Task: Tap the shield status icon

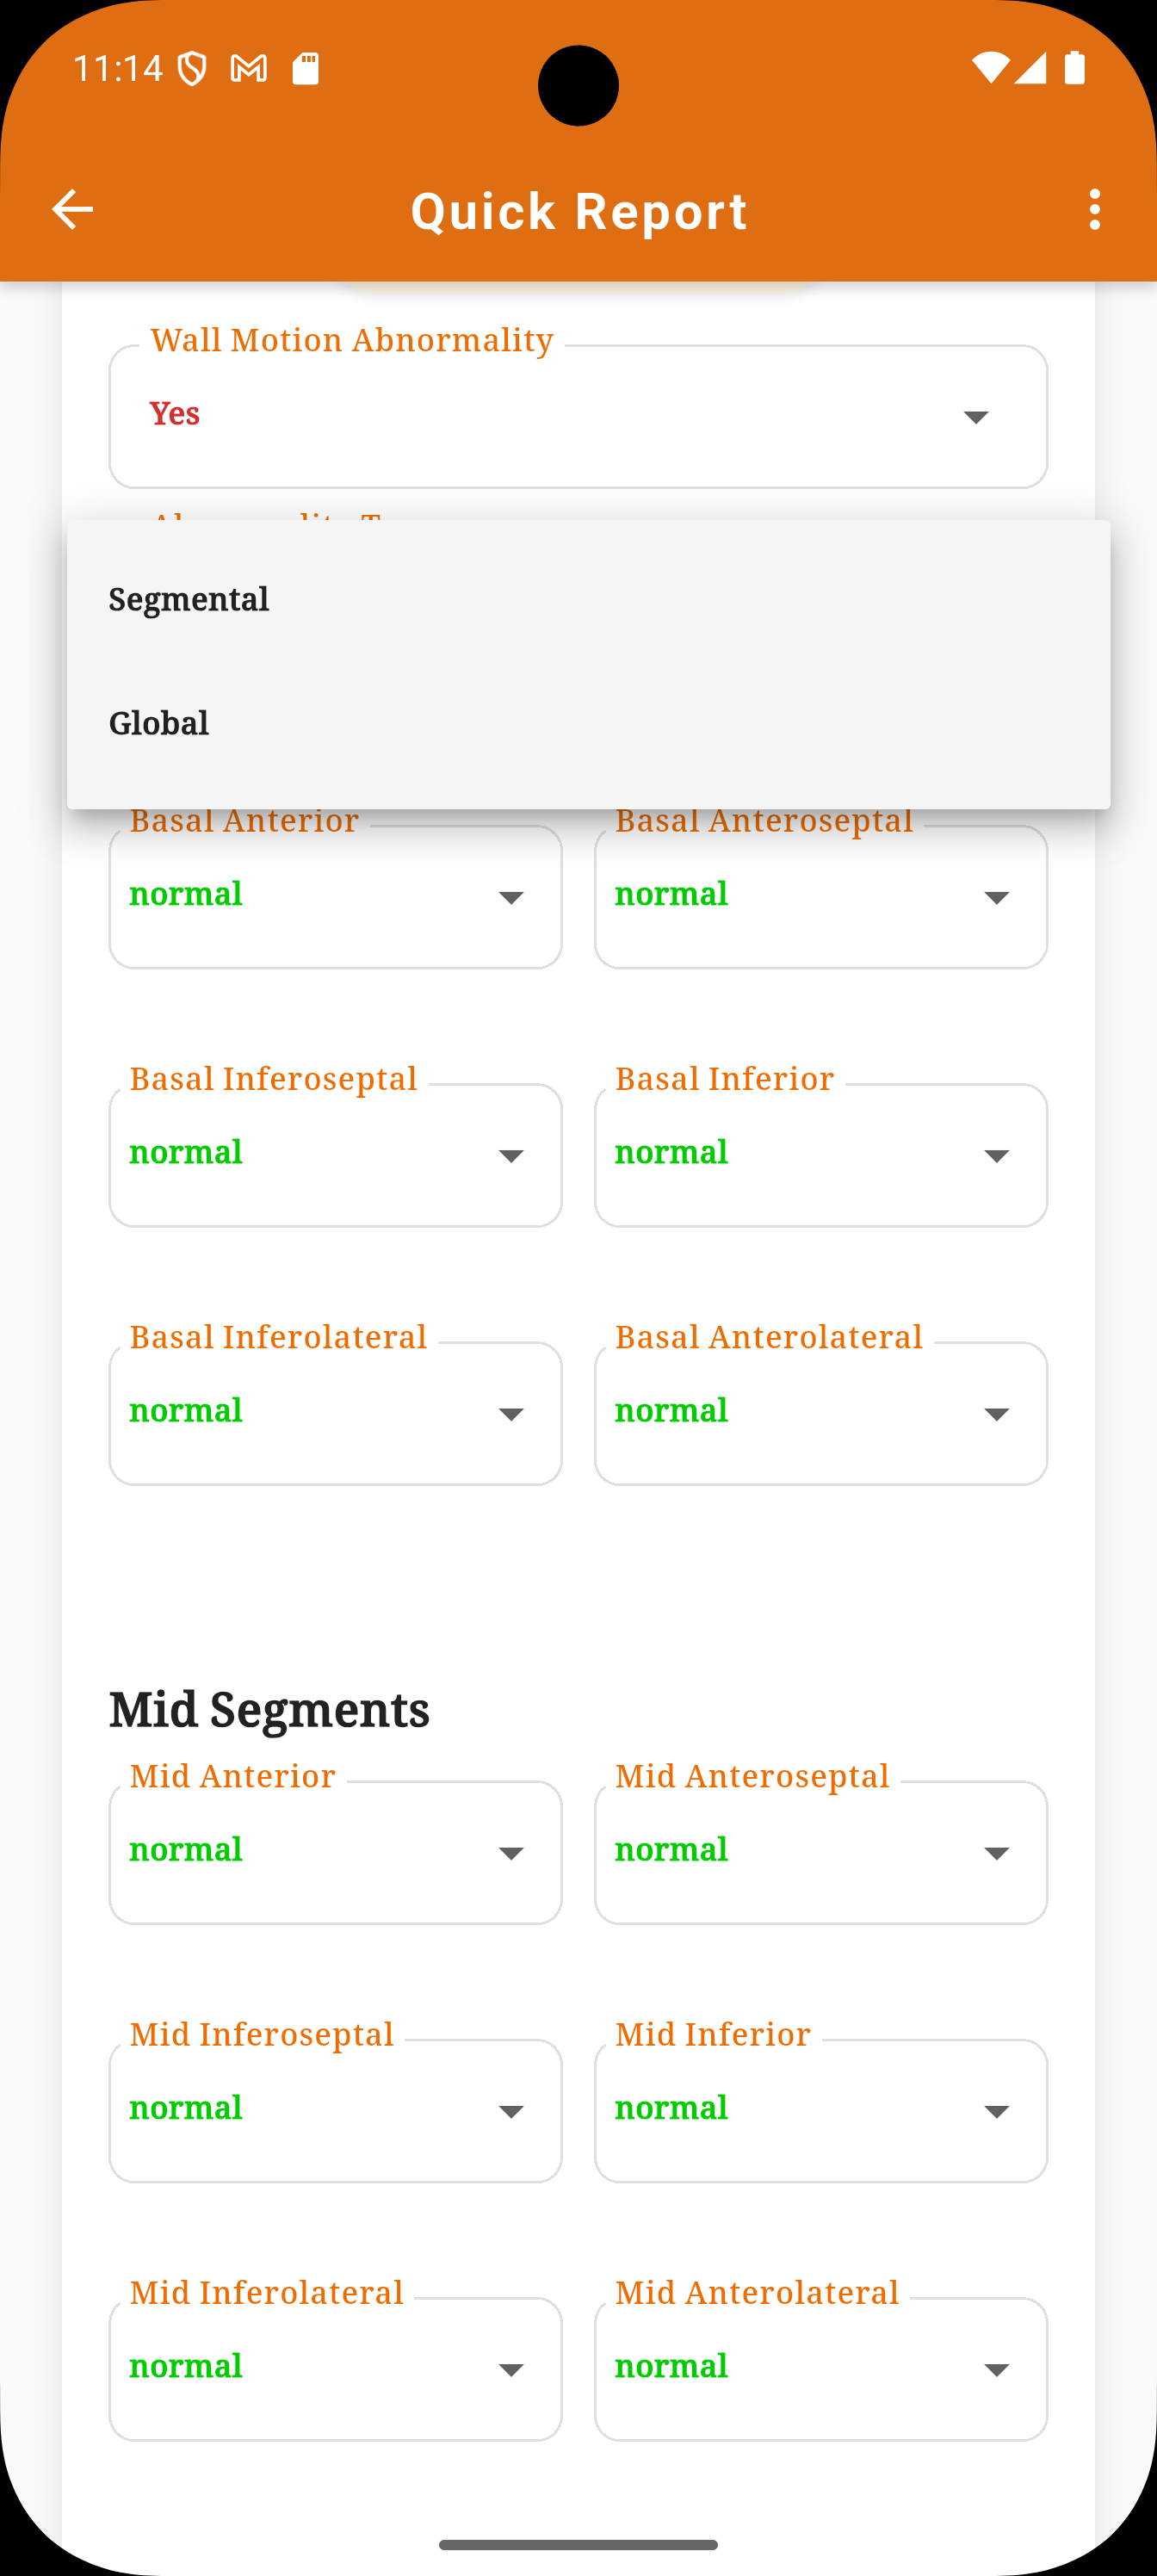Action: (x=192, y=68)
